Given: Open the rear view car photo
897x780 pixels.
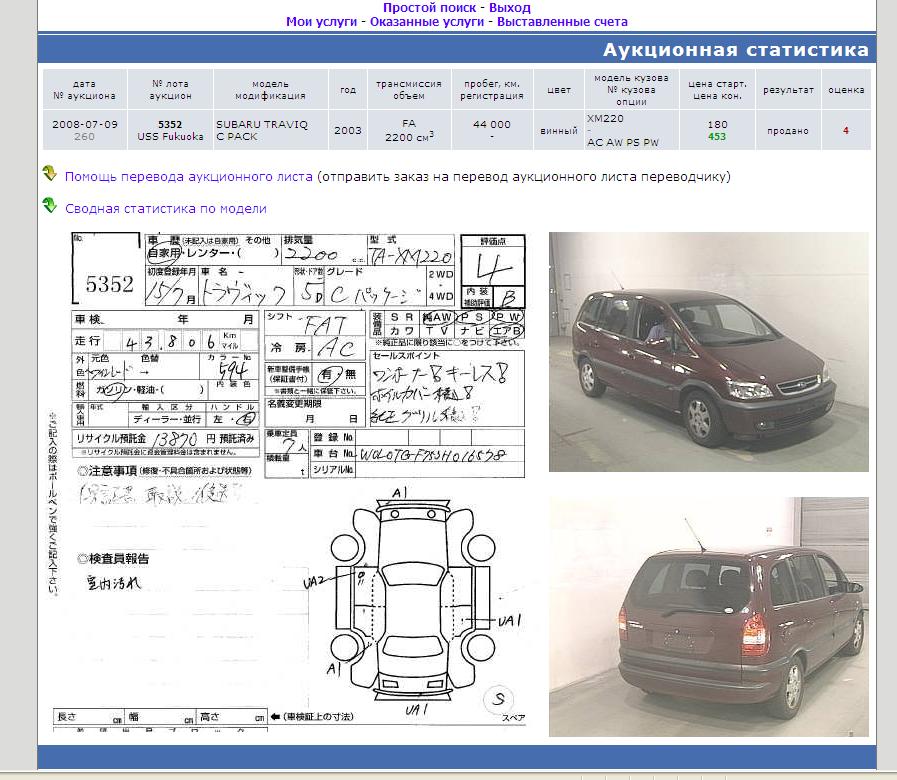Looking at the screenshot, I should click(x=709, y=617).
